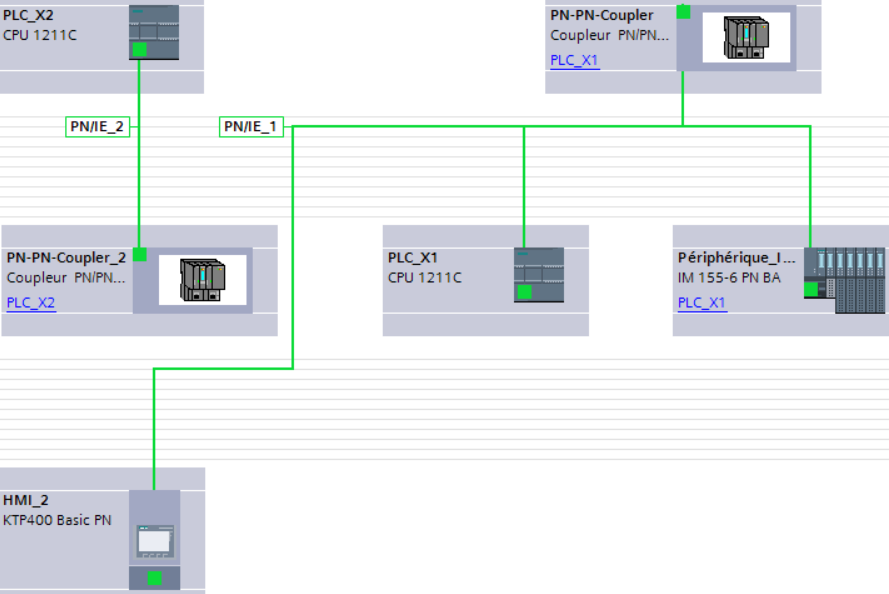Select the PN-PN-Coupler_2 device image
Viewport: 889px width, 594px height.
pos(203,279)
